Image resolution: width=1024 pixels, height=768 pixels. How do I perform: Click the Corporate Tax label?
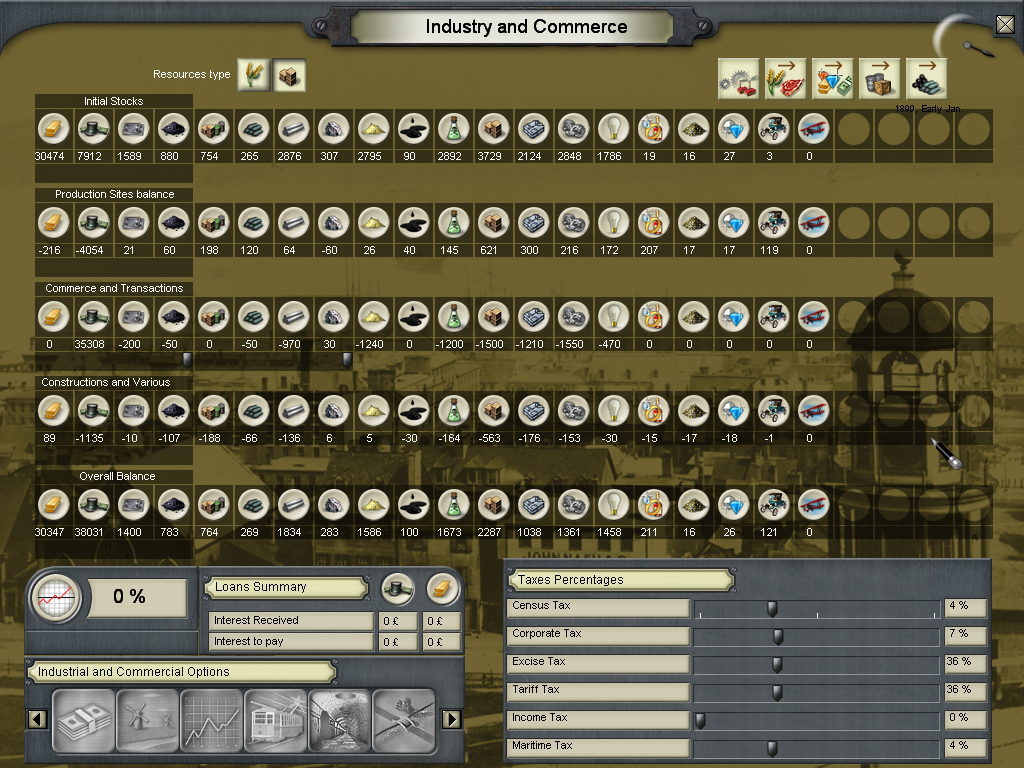[x=600, y=635]
